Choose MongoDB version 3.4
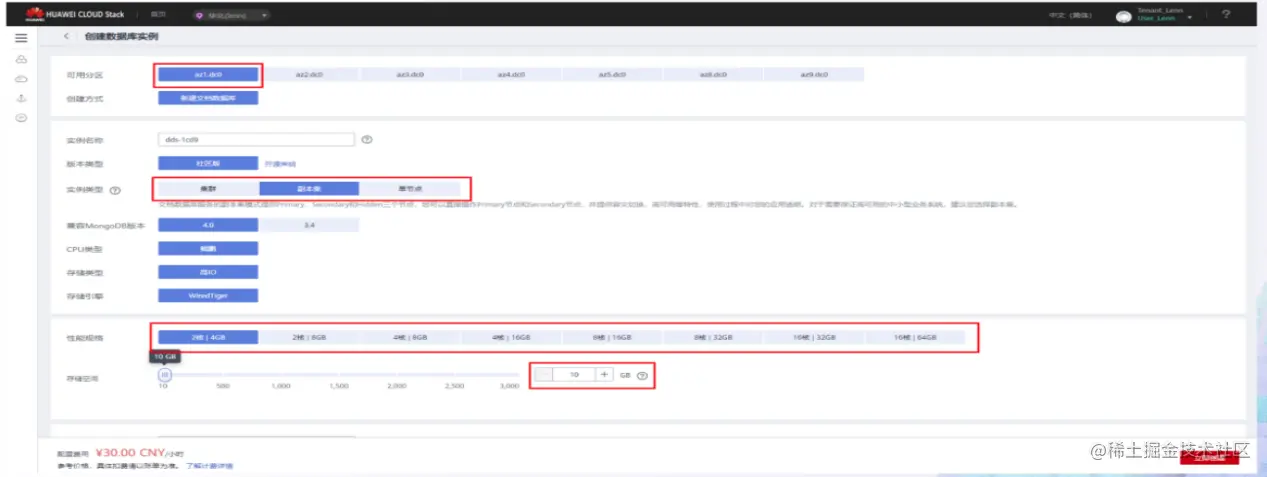The height and width of the screenshot is (477, 1267). [309, 227]
